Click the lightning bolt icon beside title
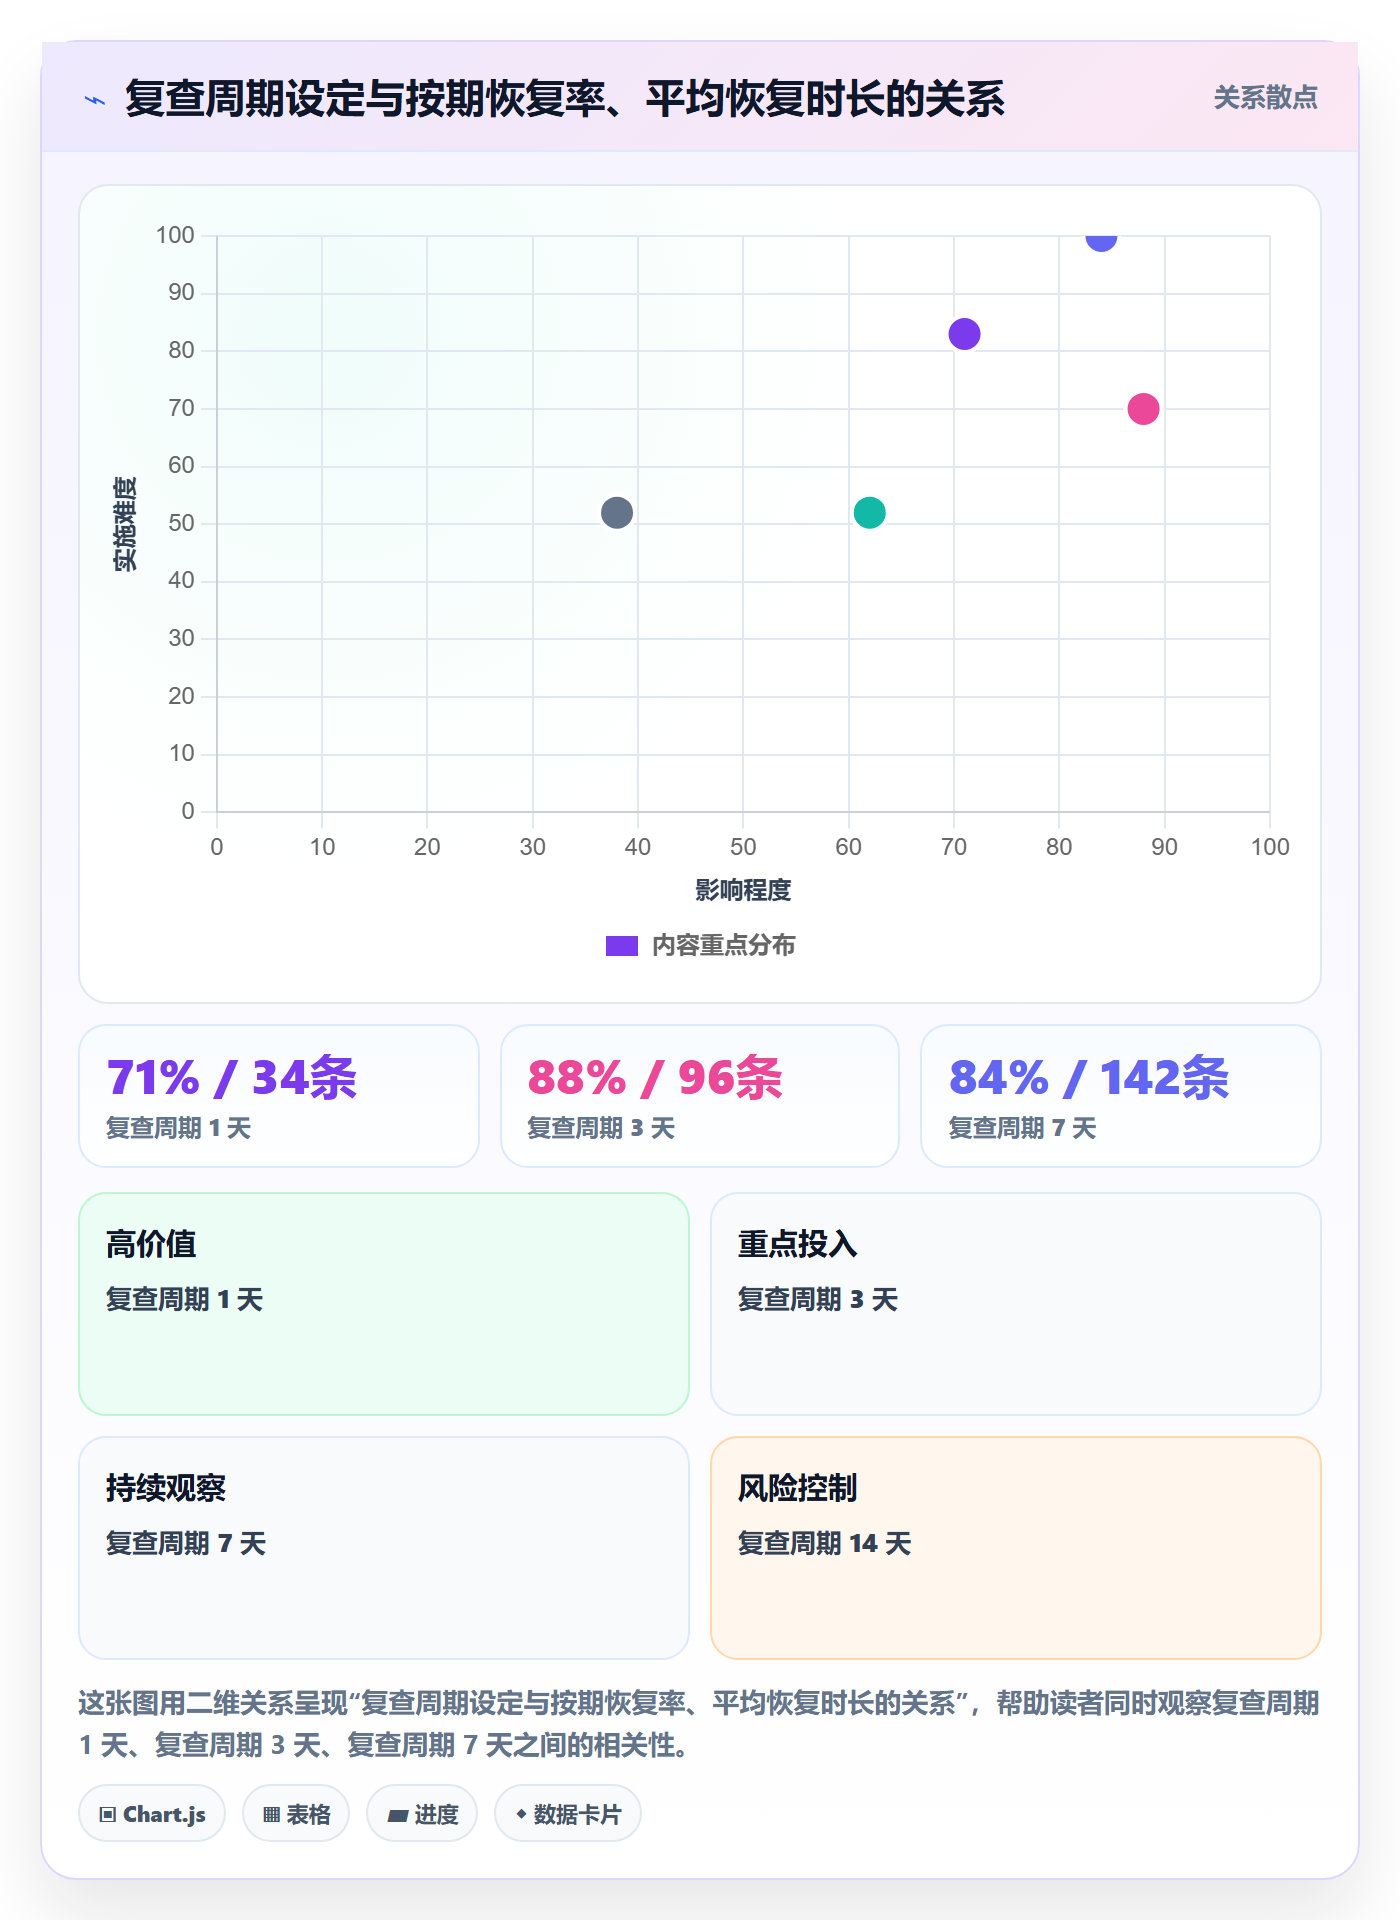 tap(95, 100)
